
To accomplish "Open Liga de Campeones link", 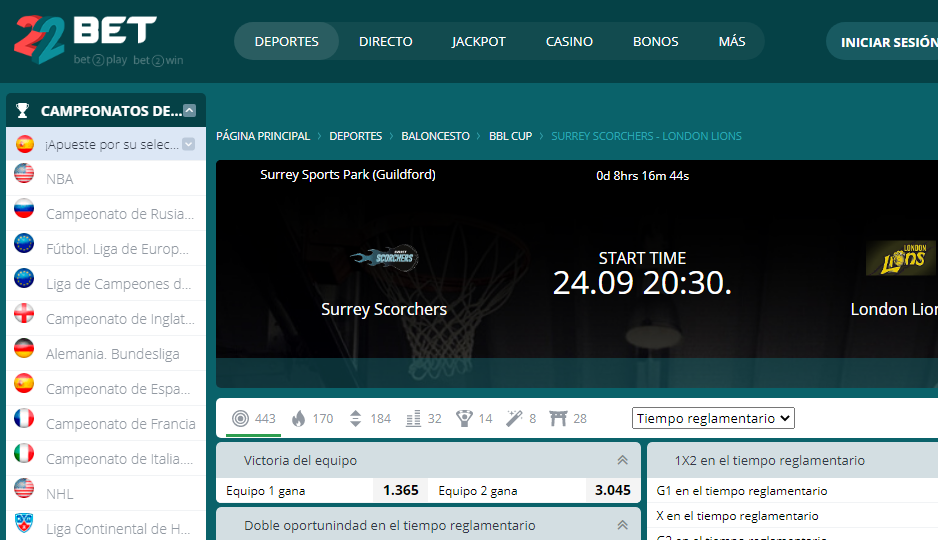I will point(118,284).
